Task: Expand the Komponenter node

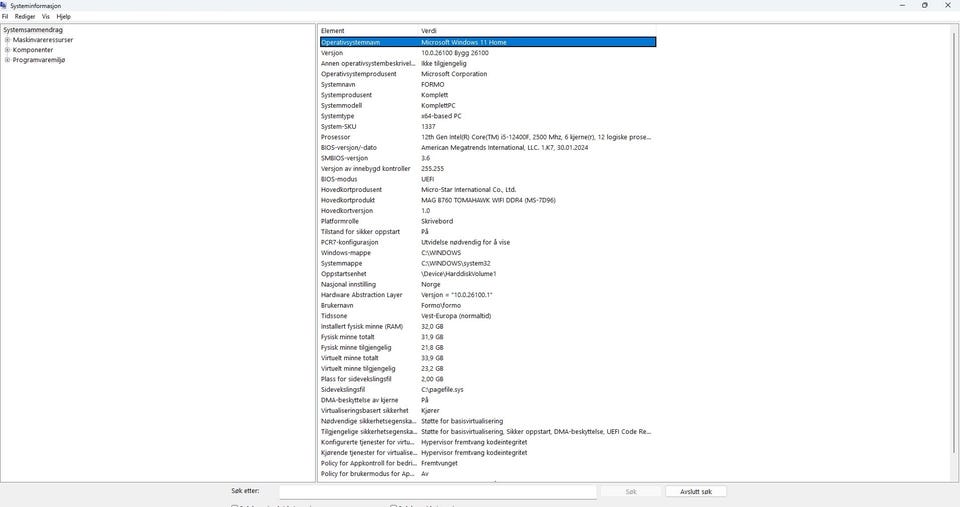Action: coord(7,50)
